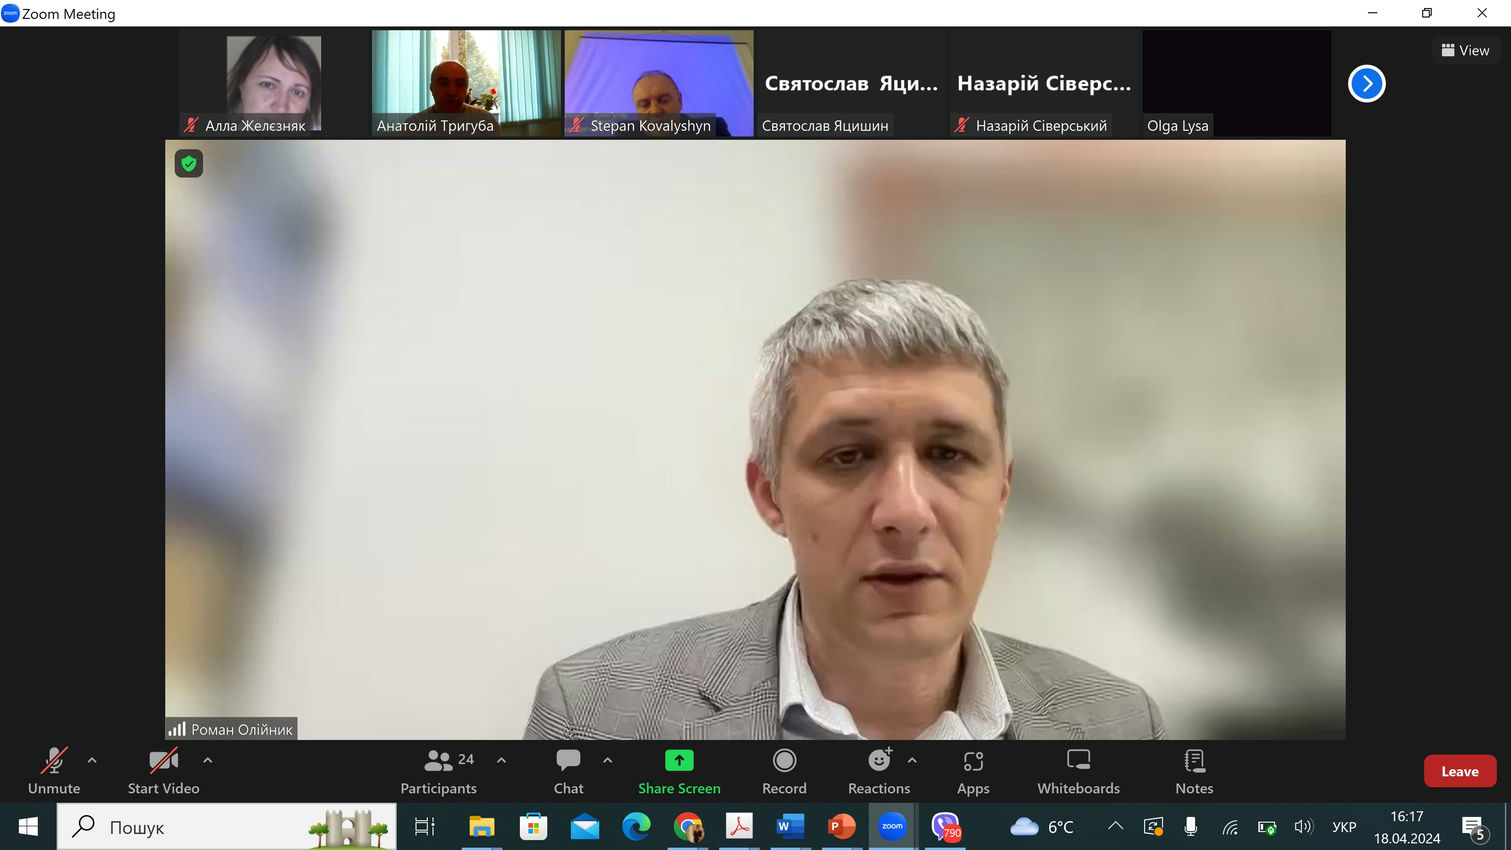Open the Chat panel
1511x850 pixels.
pos(568,771)
